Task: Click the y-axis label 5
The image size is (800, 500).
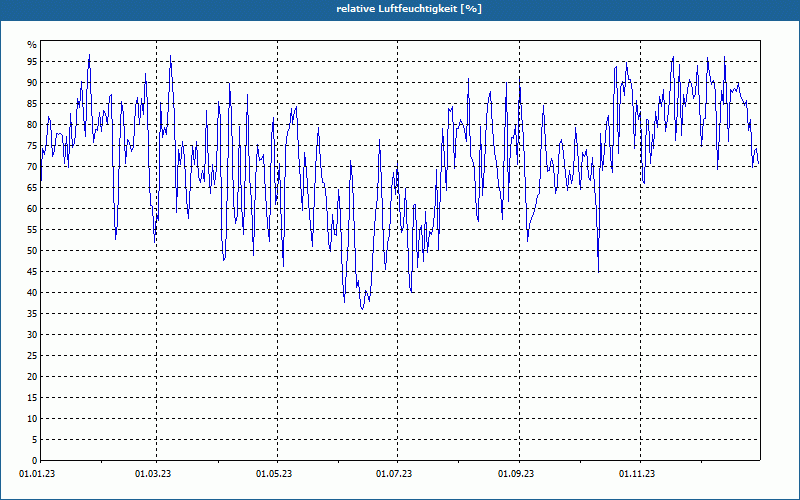Action: 34,440
